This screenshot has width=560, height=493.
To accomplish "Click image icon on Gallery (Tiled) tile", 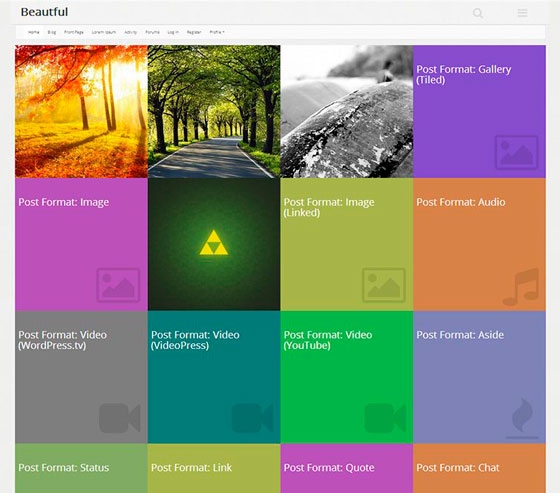I will 516,152.
